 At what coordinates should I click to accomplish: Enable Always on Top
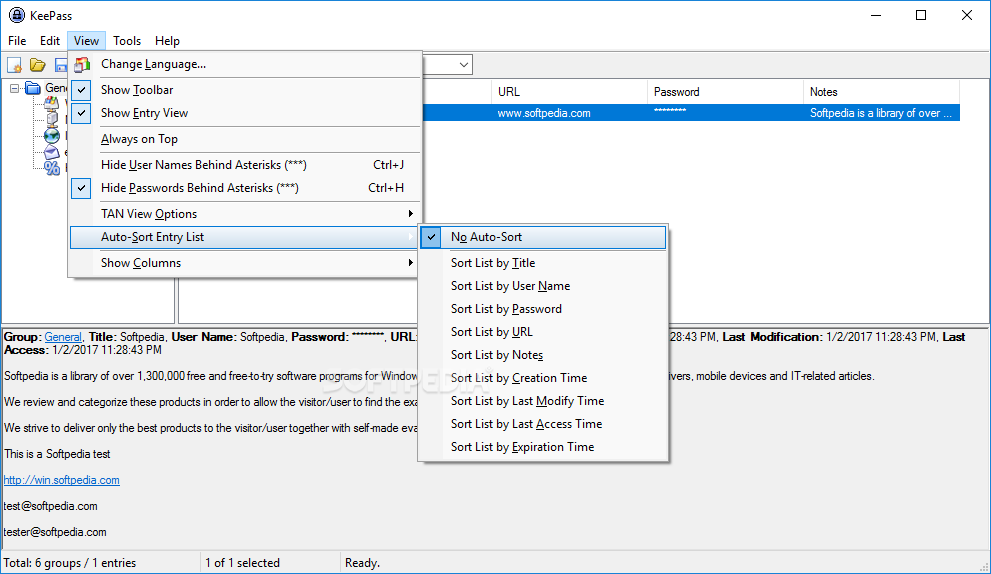245,139
